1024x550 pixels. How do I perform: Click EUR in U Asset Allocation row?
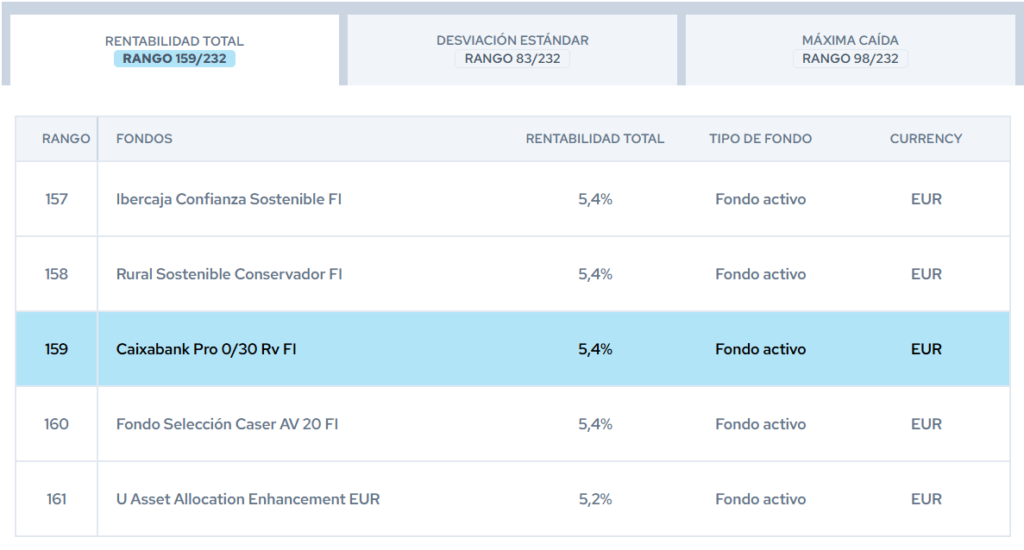pyautogui.click(x=926, y=499)
